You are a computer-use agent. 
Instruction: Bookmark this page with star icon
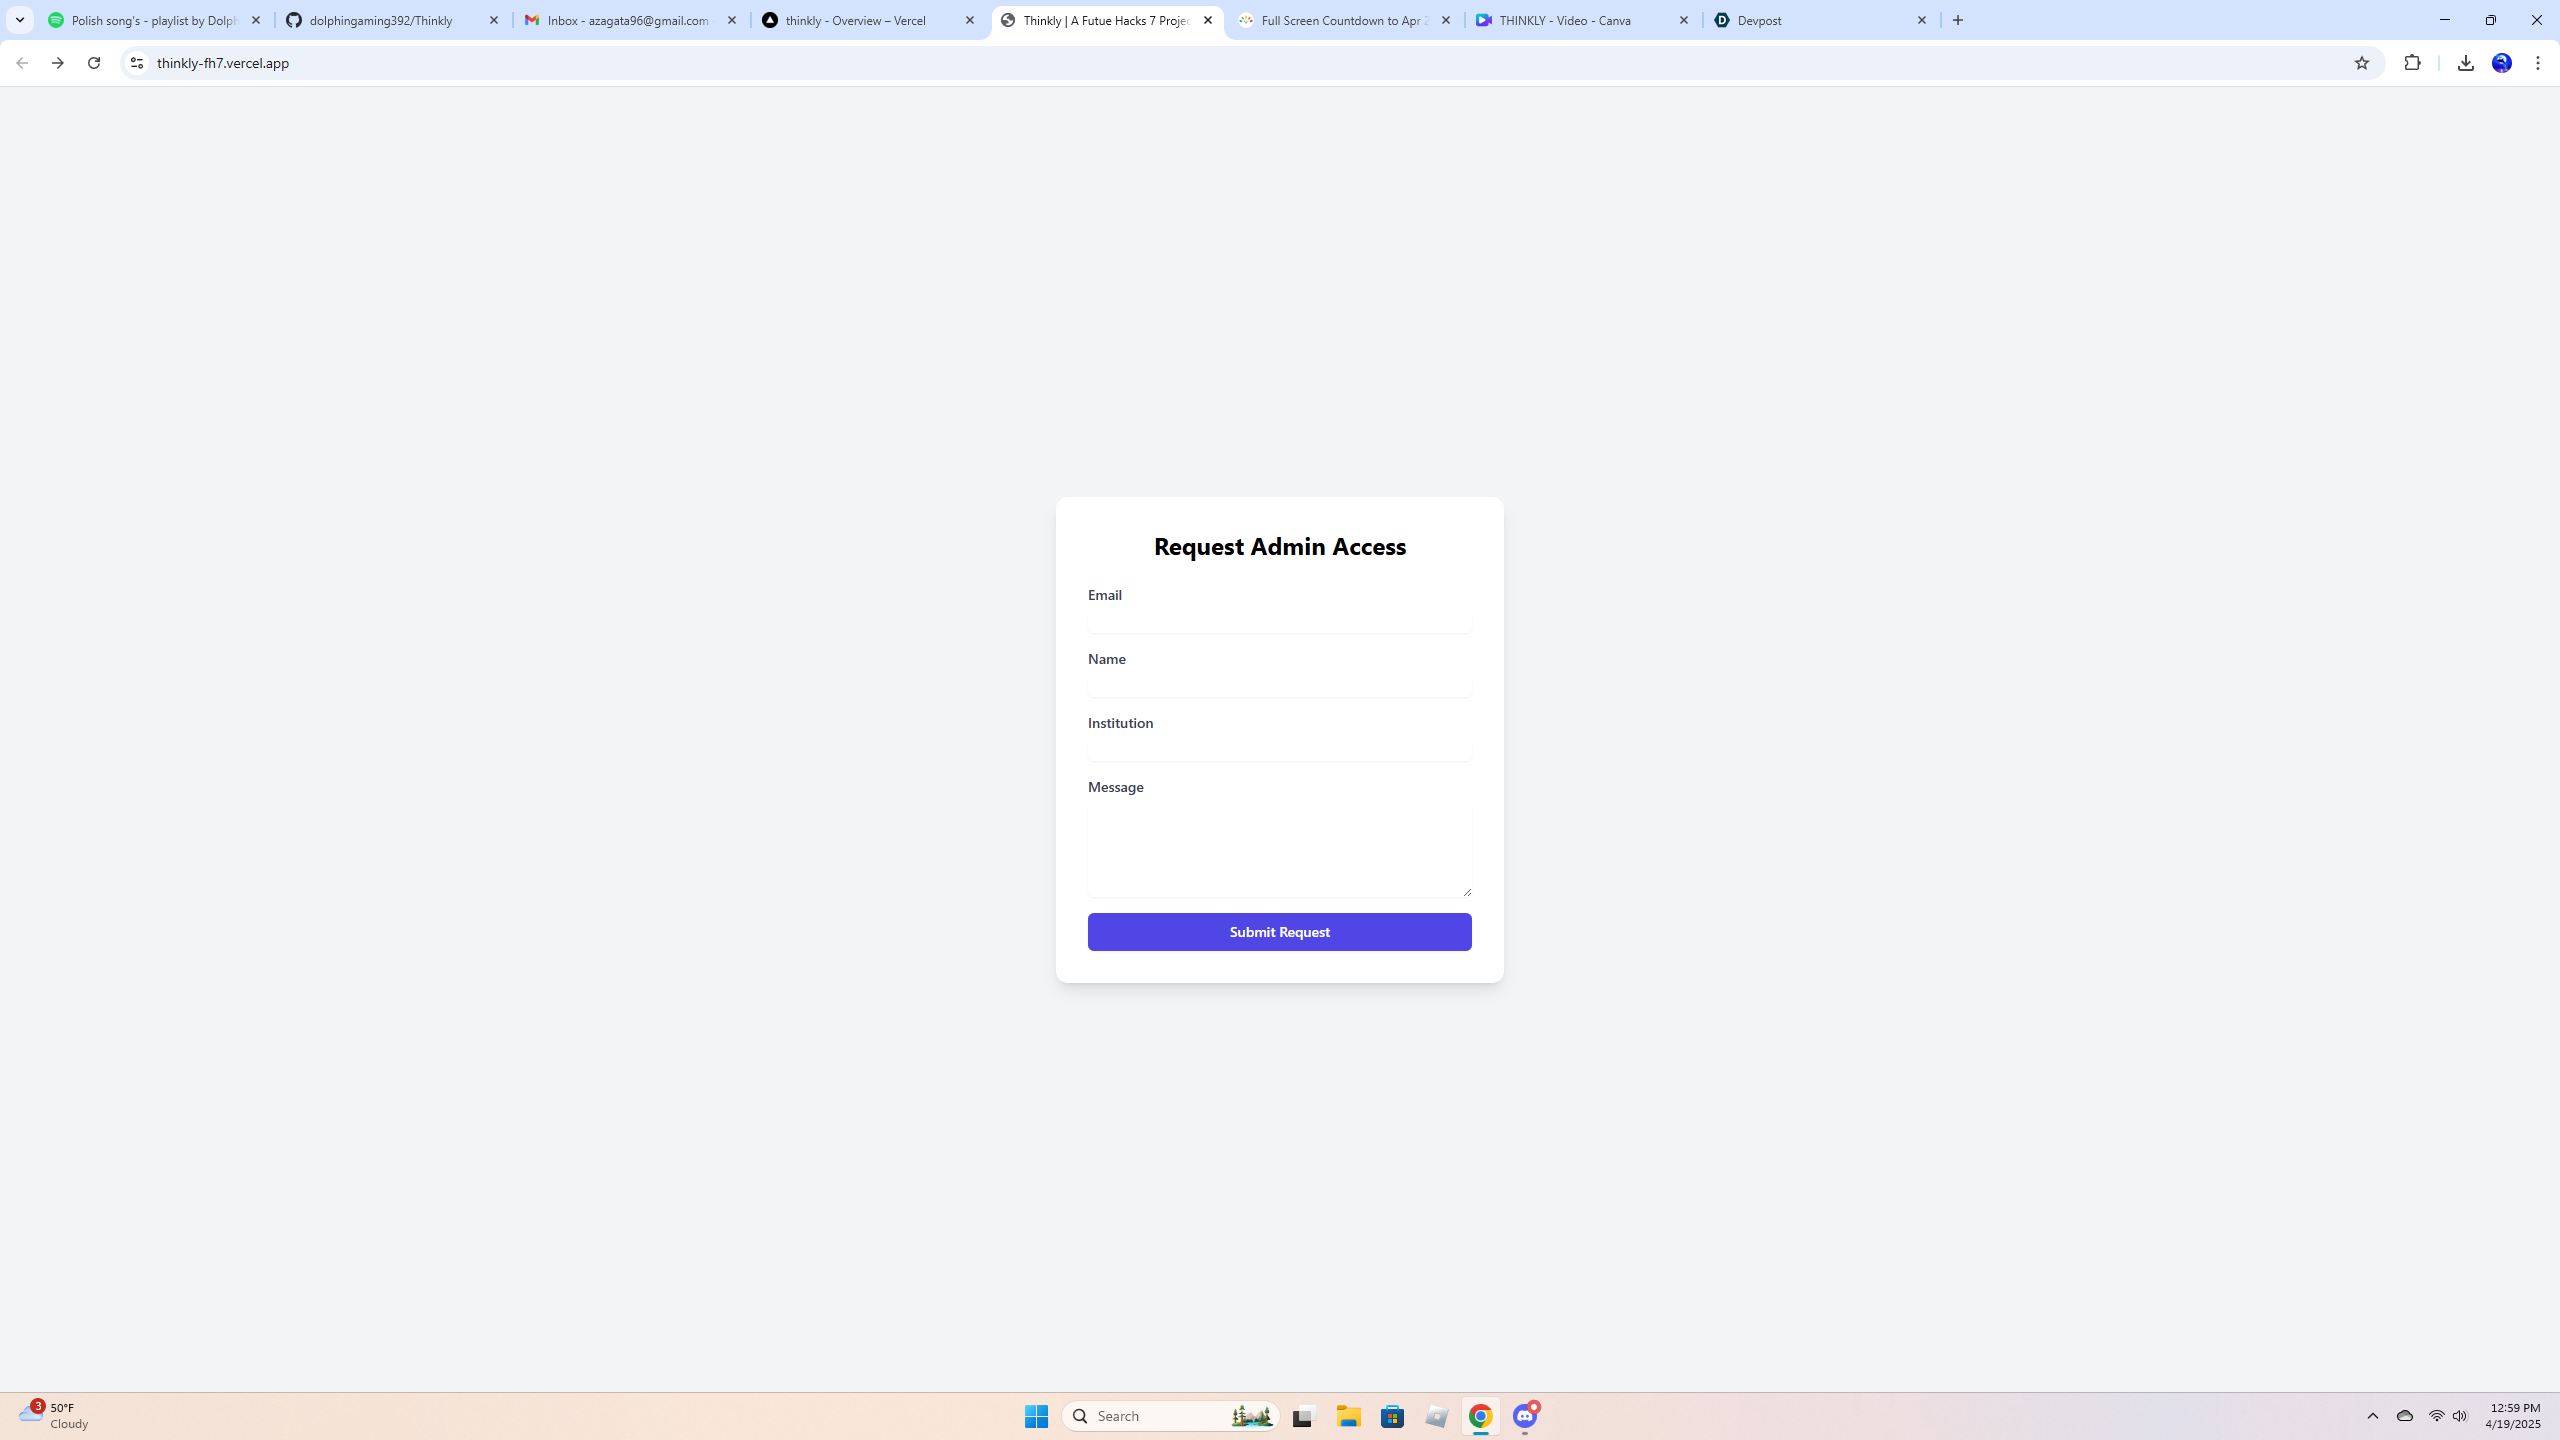(x=2362, y=63)
